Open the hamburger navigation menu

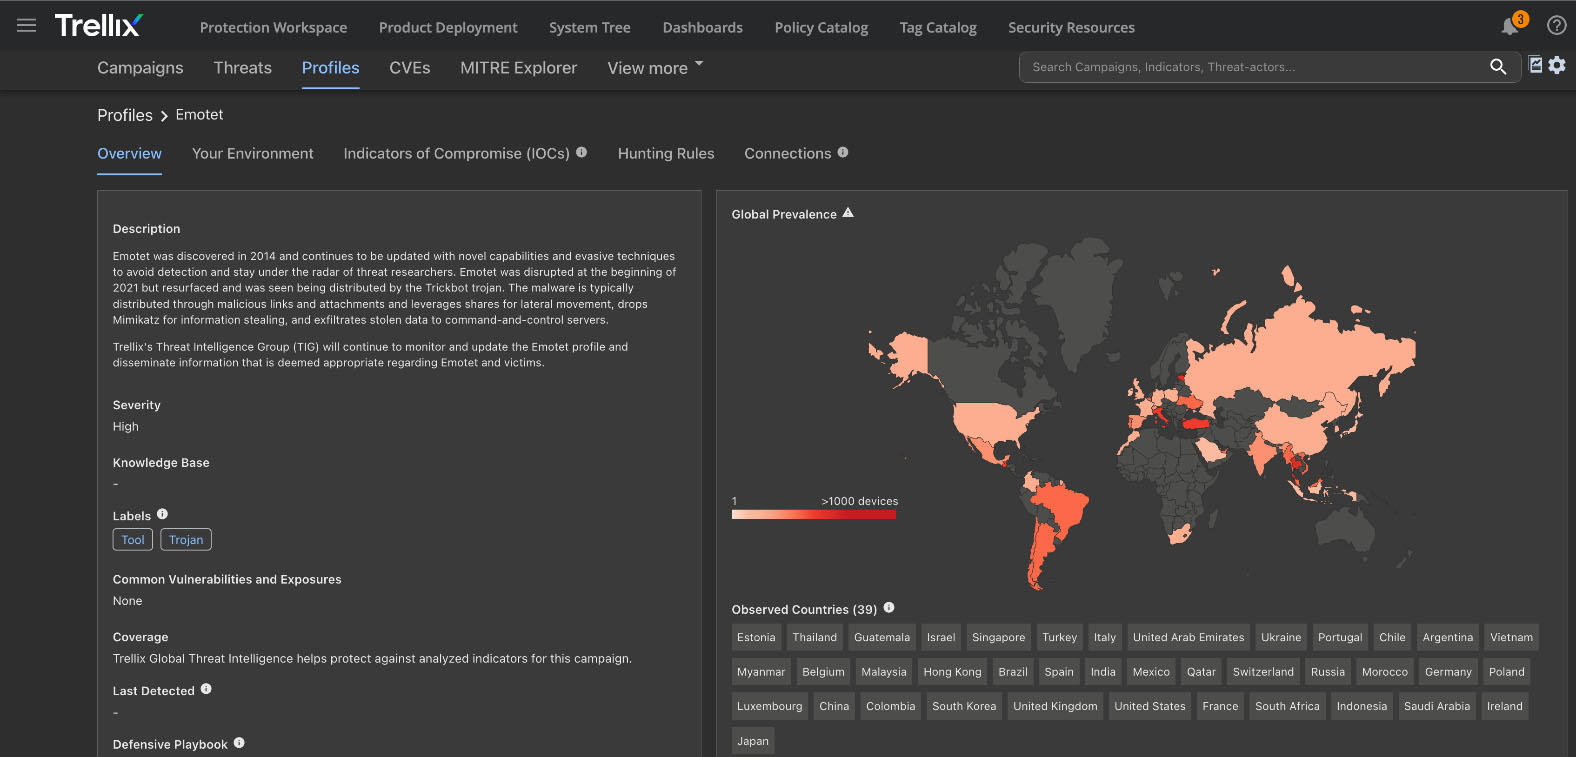pyautogui.click(x=27, y=26)
